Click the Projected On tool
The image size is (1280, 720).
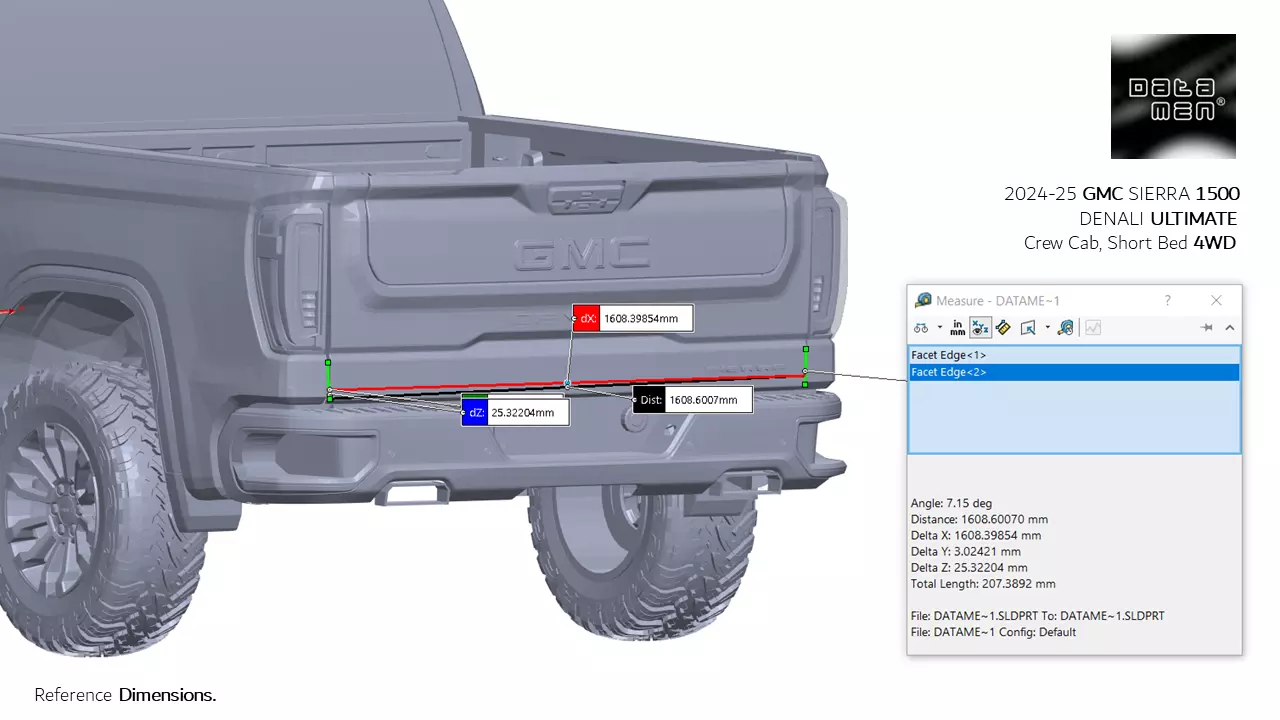click(x=1028, y=328)
